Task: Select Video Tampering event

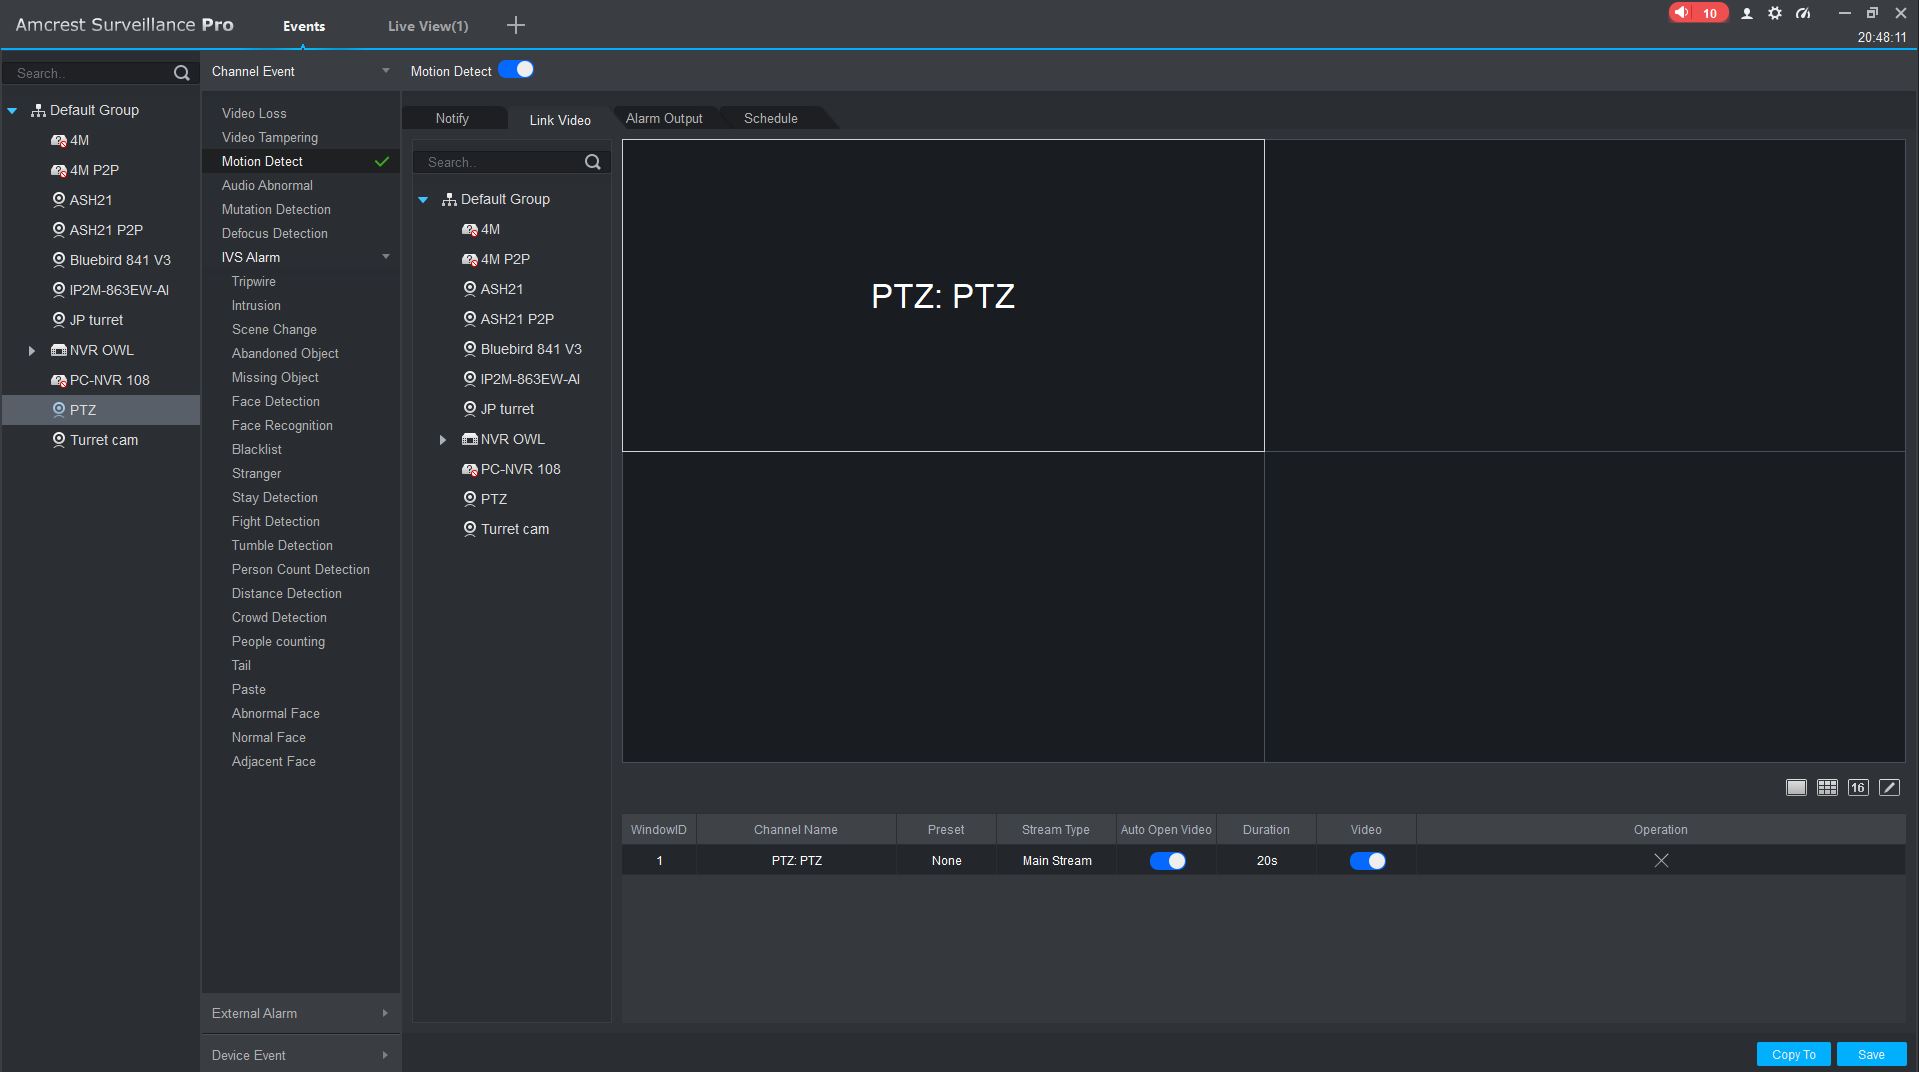Action: click(x=270, y=137)
